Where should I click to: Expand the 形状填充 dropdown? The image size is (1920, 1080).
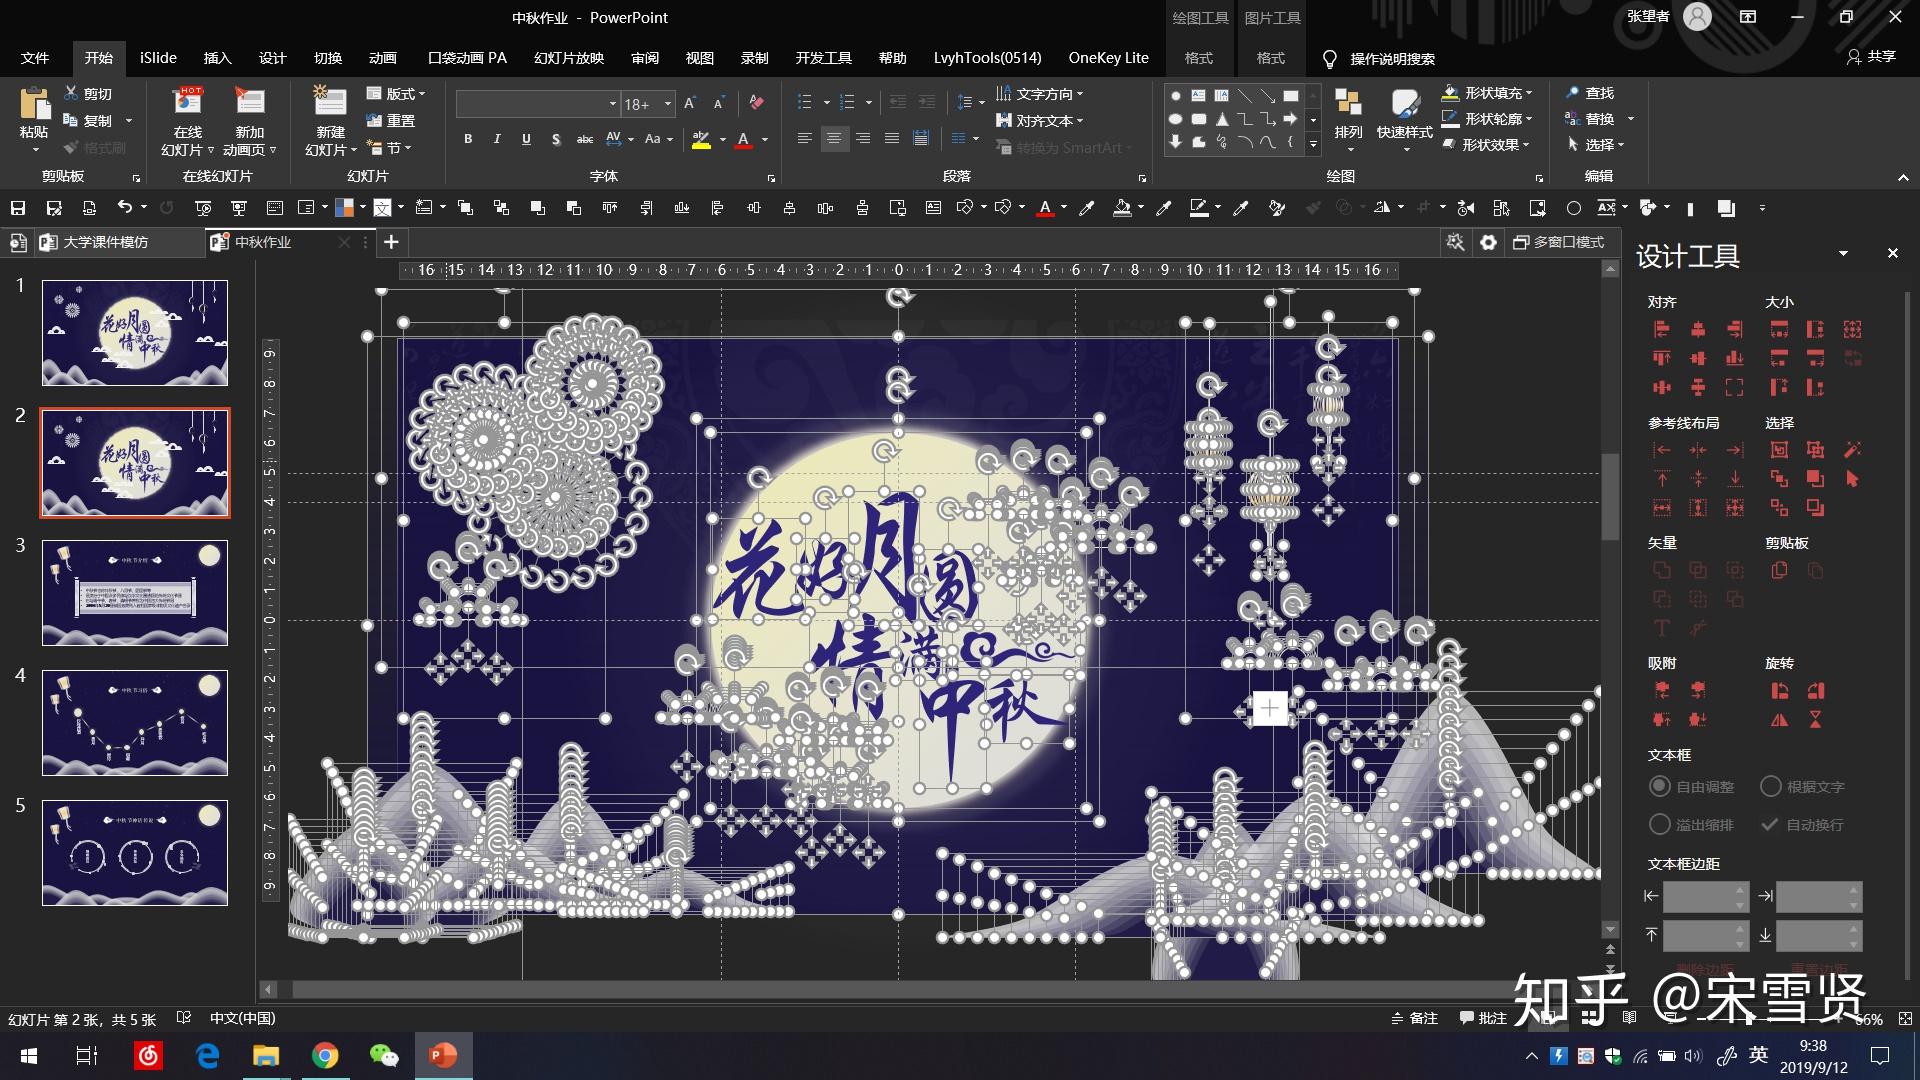[x=1529, y=93]
